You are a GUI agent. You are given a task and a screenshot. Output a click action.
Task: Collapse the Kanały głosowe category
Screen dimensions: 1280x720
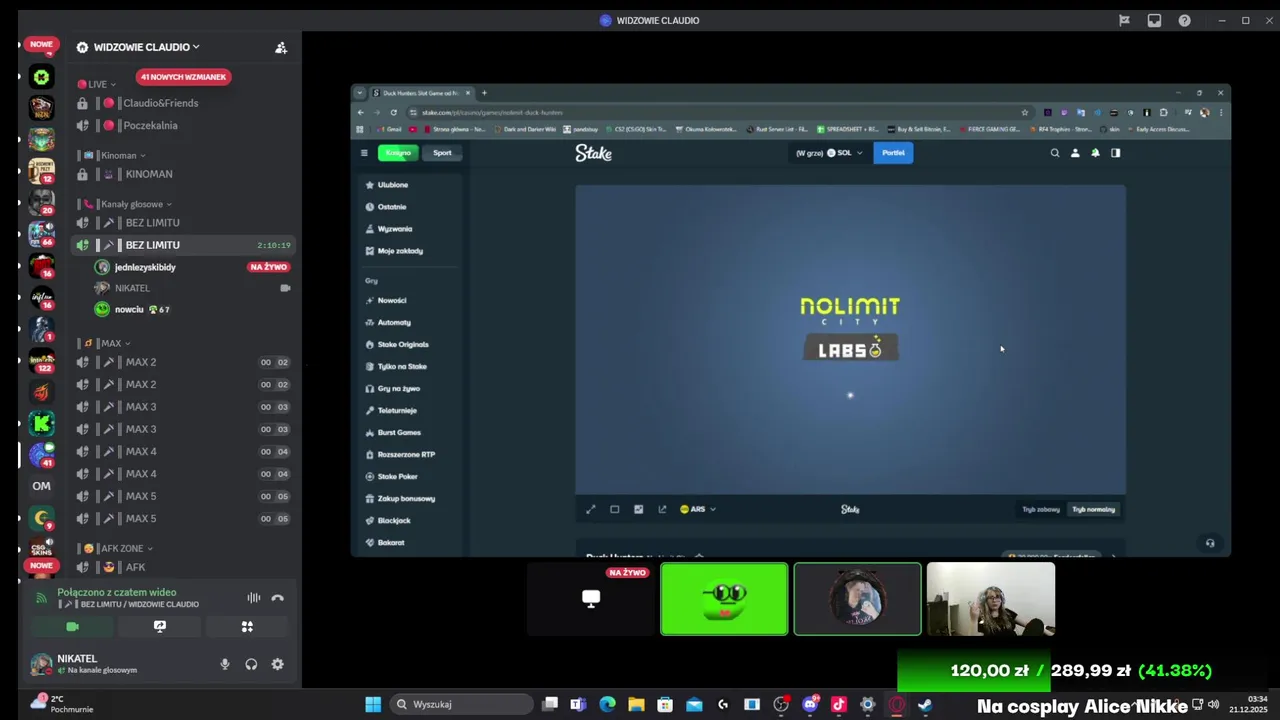point(134,204)
